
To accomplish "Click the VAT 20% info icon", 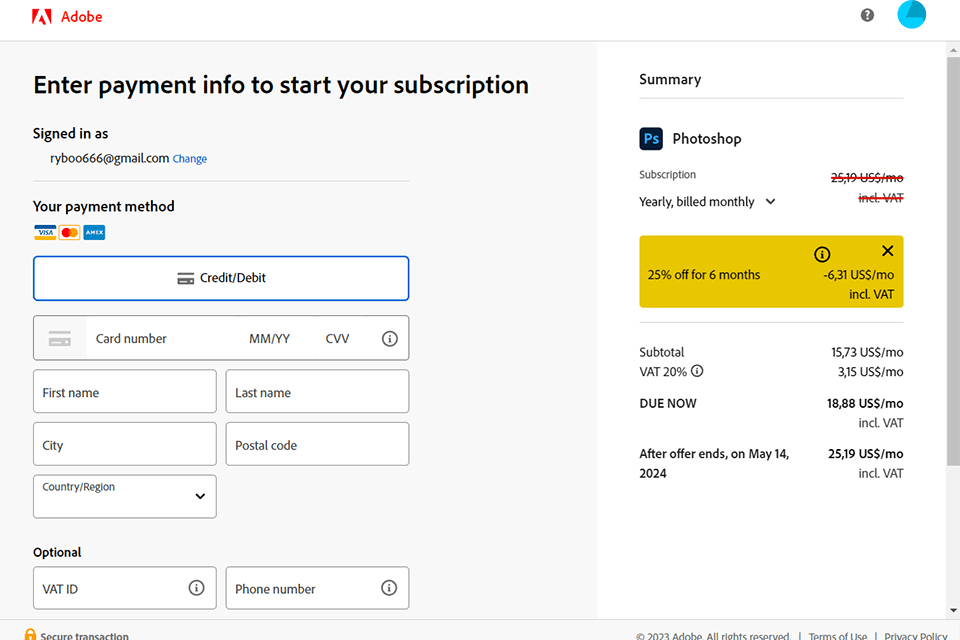I will (697, 371).
